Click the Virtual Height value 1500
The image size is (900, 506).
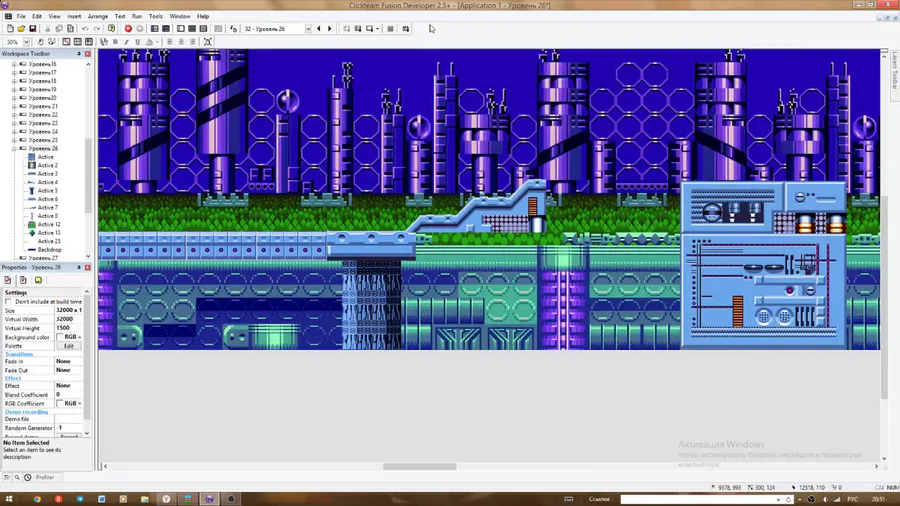[69, 328]
